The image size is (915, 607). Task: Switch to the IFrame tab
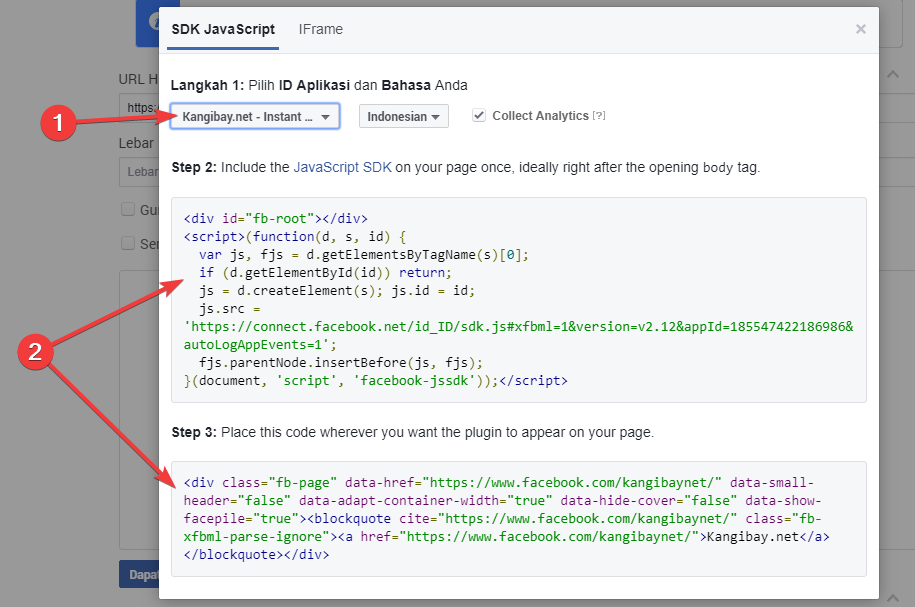320,29
